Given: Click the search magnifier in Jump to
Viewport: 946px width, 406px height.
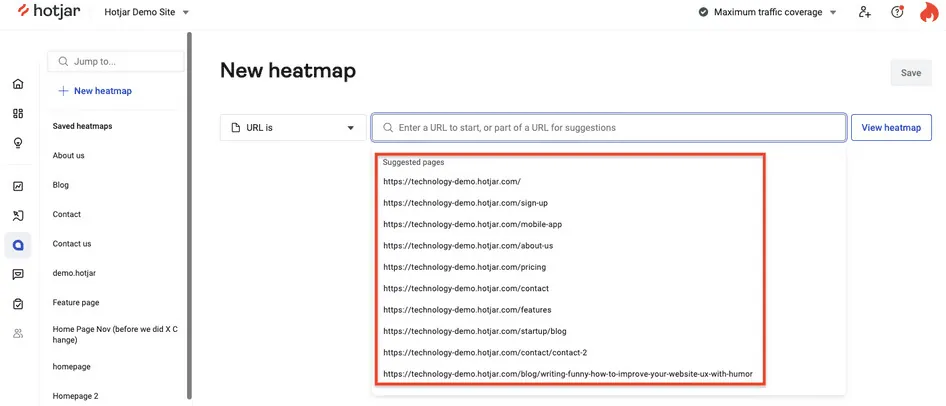Looking at the screenshot, I should (x=63, y=62).
